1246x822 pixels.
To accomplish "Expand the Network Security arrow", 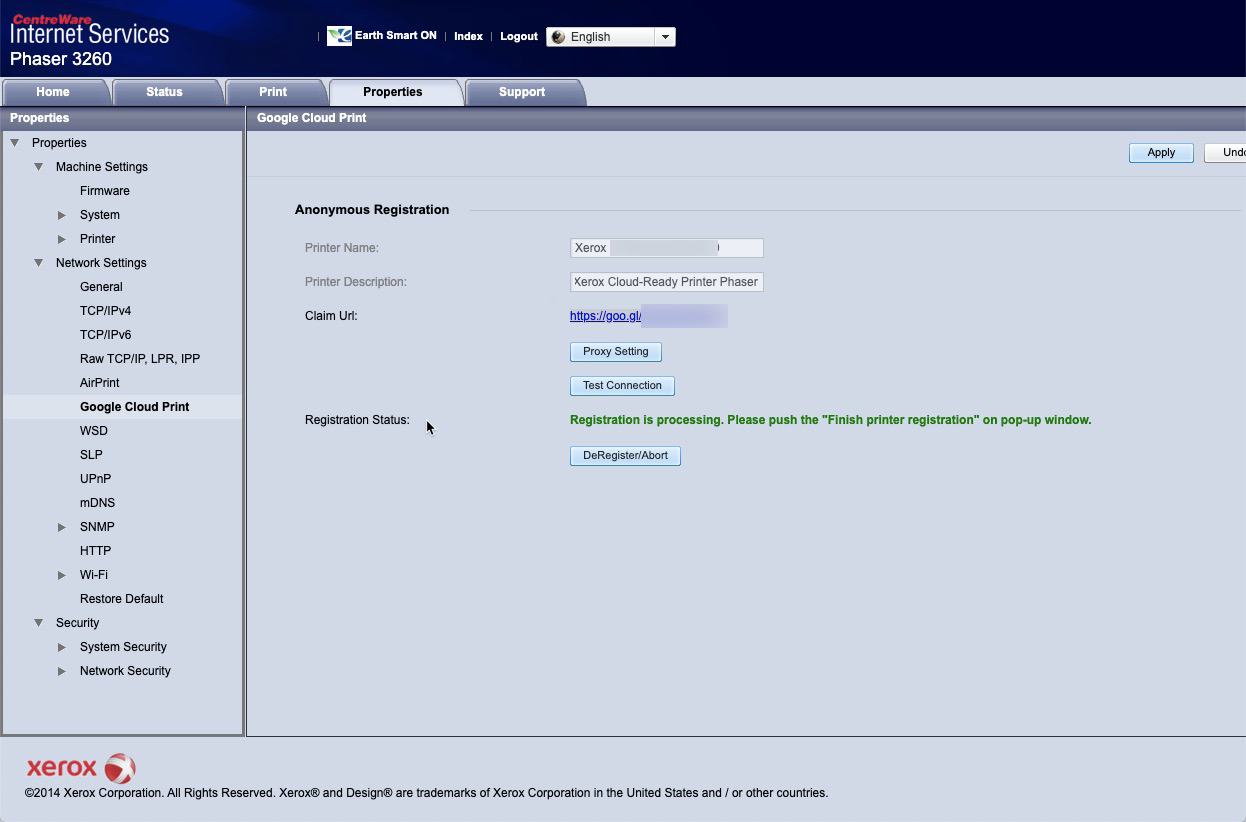I will click(62, 671).
